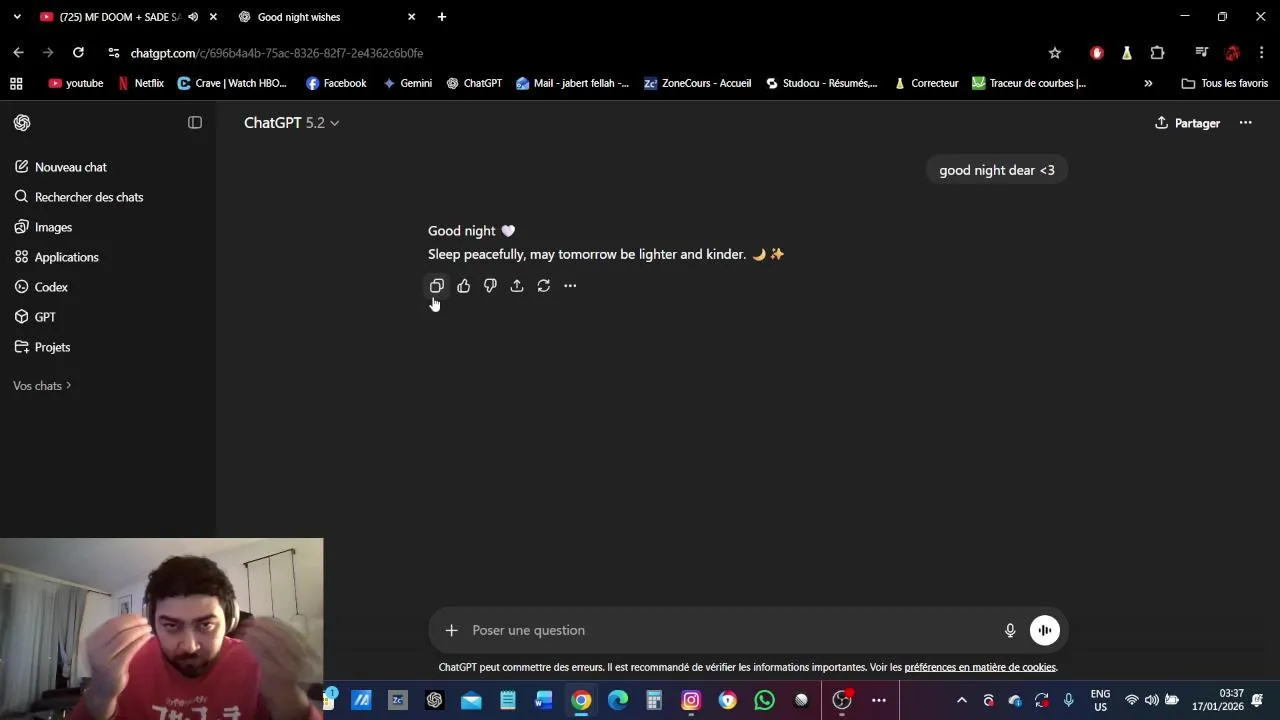Open Facebook bookmark
The height and width of the screenshot is (720, 1280).
pyautogui.click(x=337, y=83)
